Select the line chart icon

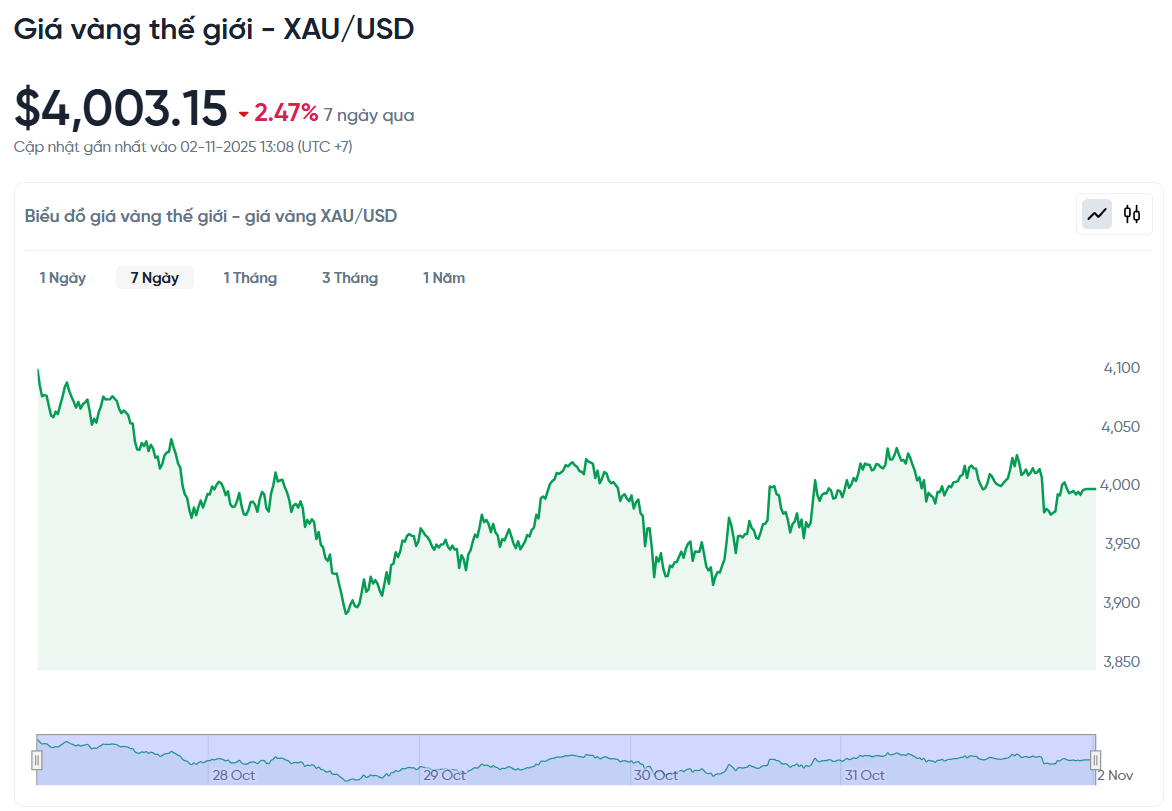(1097, 213)
